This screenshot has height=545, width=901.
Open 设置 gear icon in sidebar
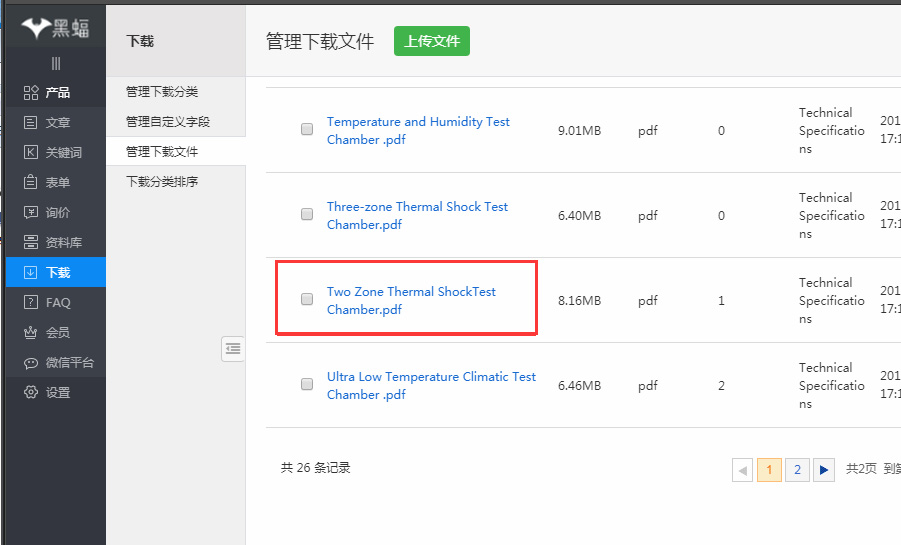[x=31, y=393]
